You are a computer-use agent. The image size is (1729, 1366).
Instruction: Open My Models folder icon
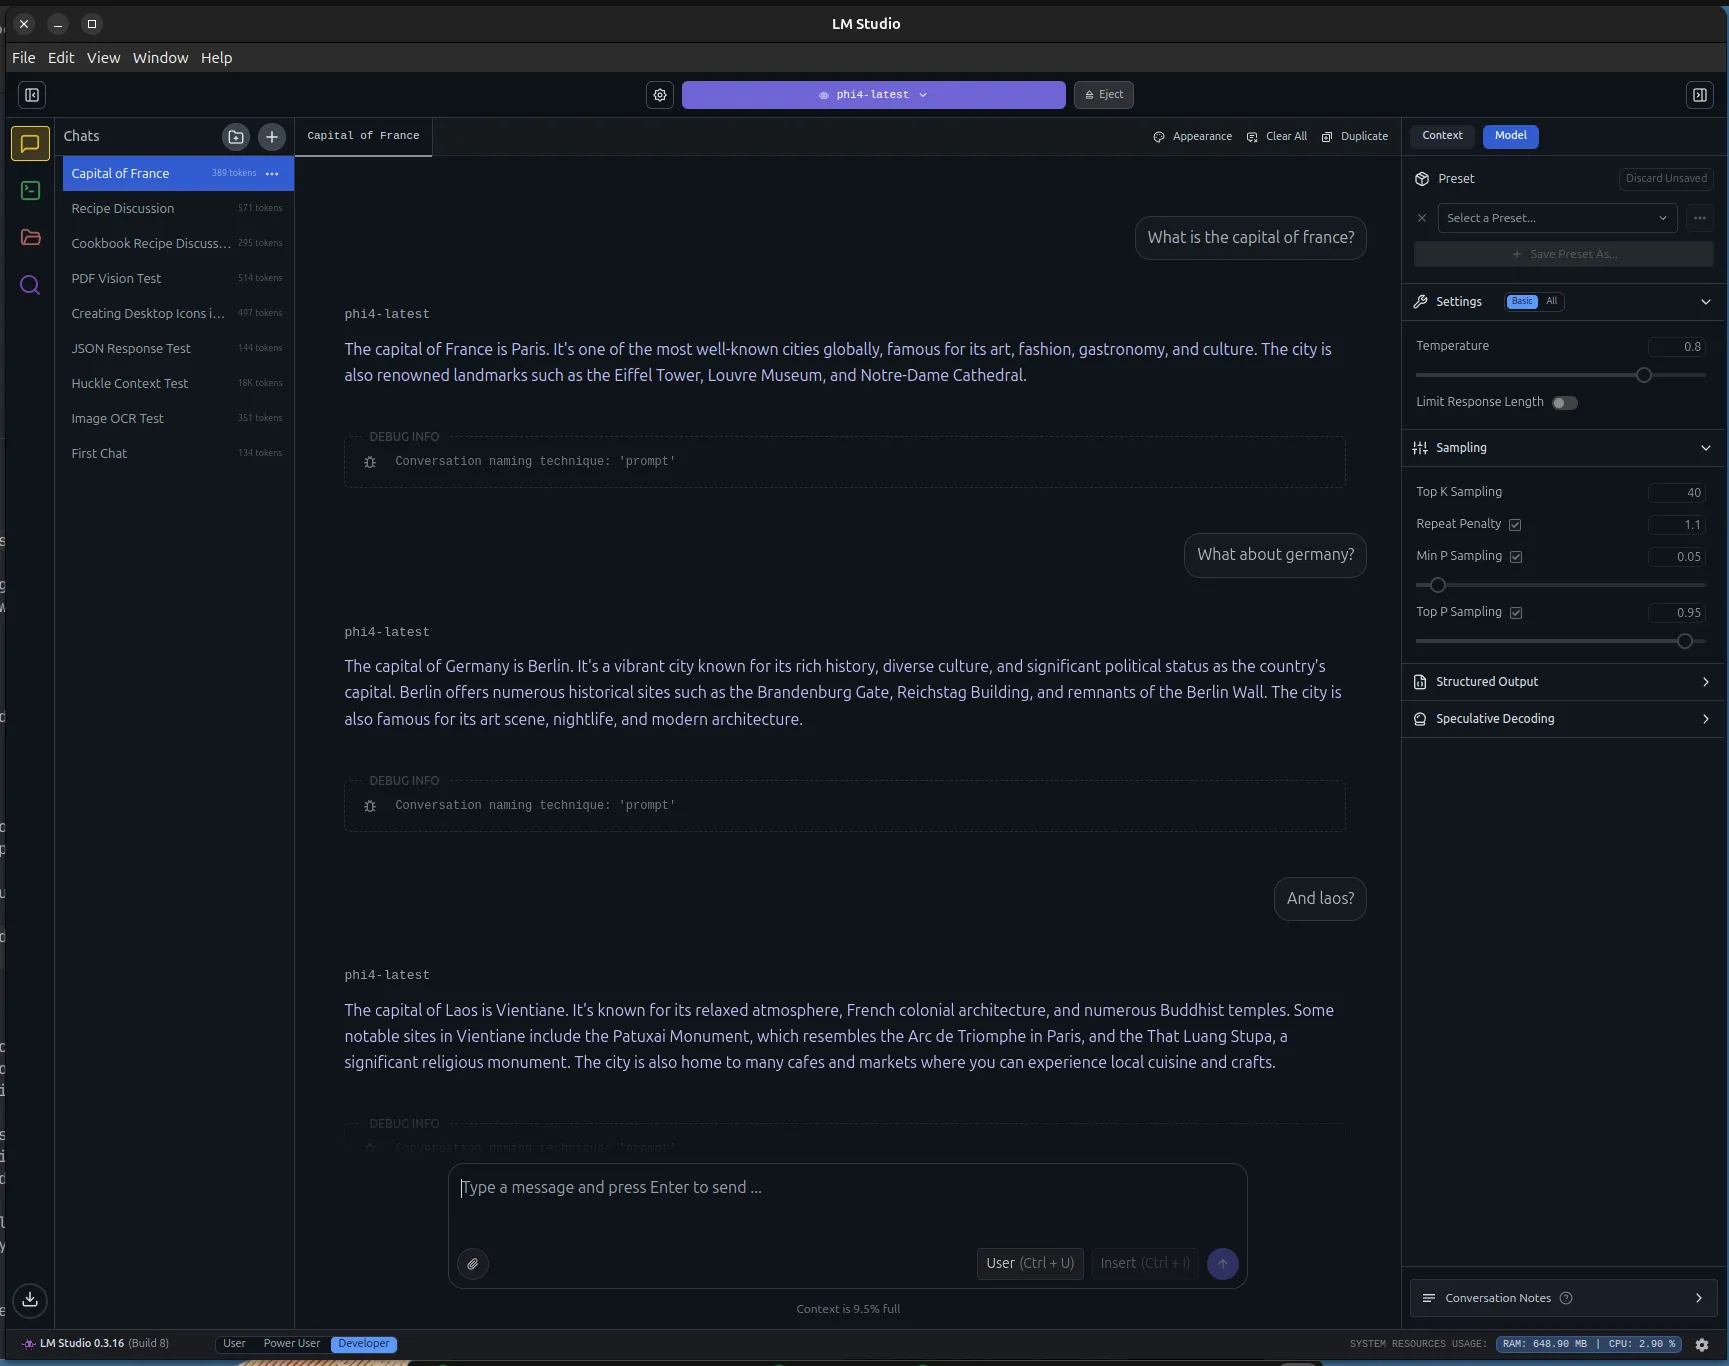tap(30, 237)
